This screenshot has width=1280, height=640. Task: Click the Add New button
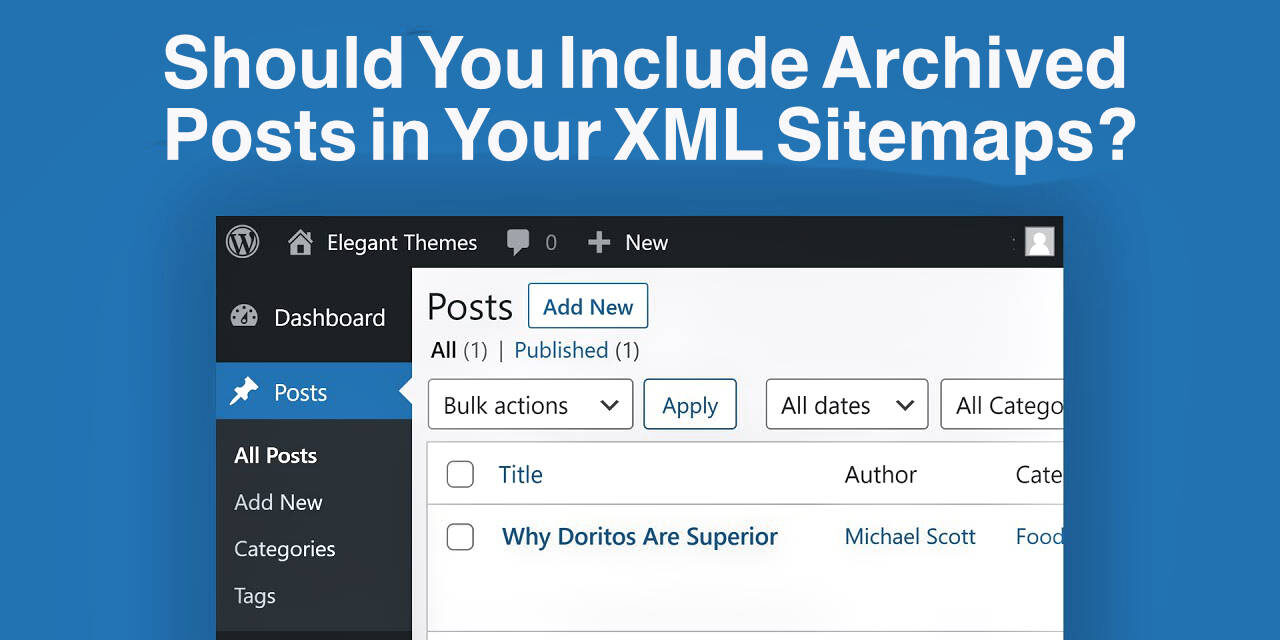coord(588,306)
